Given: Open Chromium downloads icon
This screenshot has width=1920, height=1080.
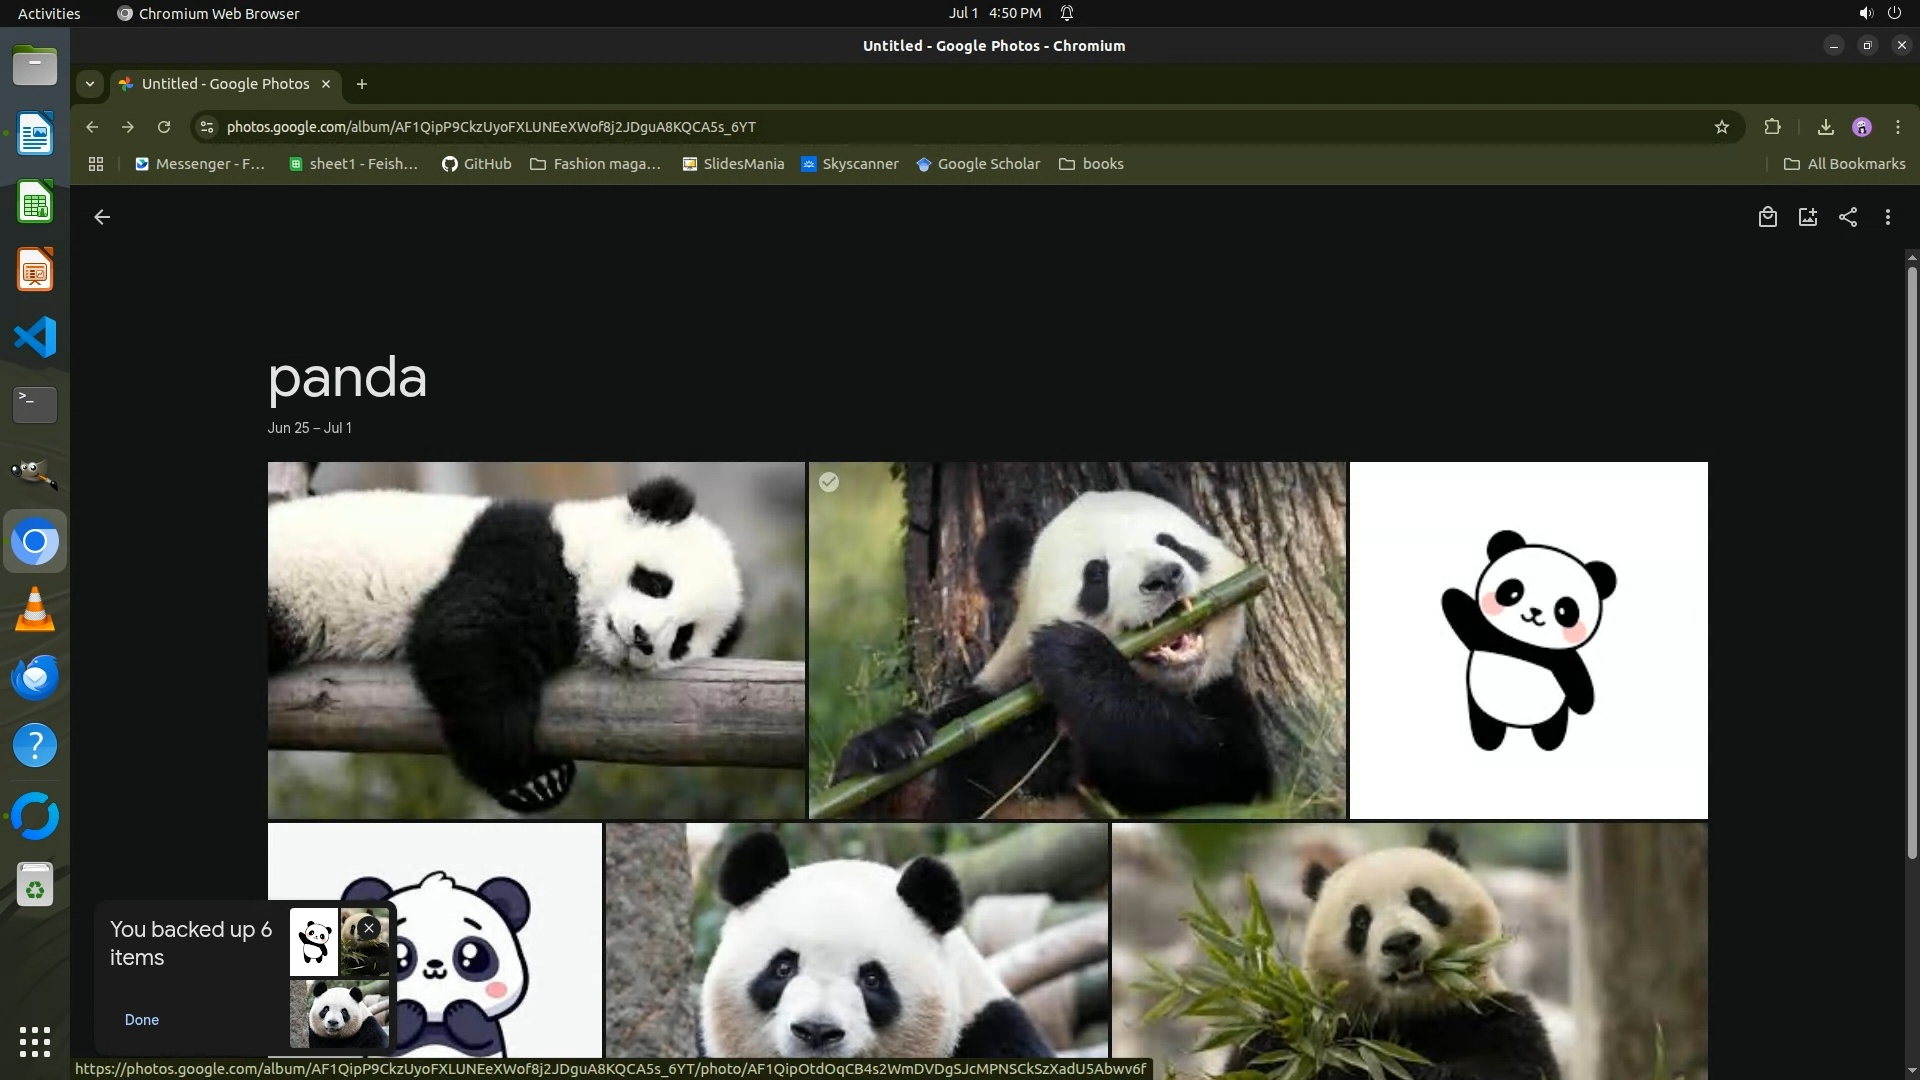Looking at the screenshot, I should point(1825,127).
